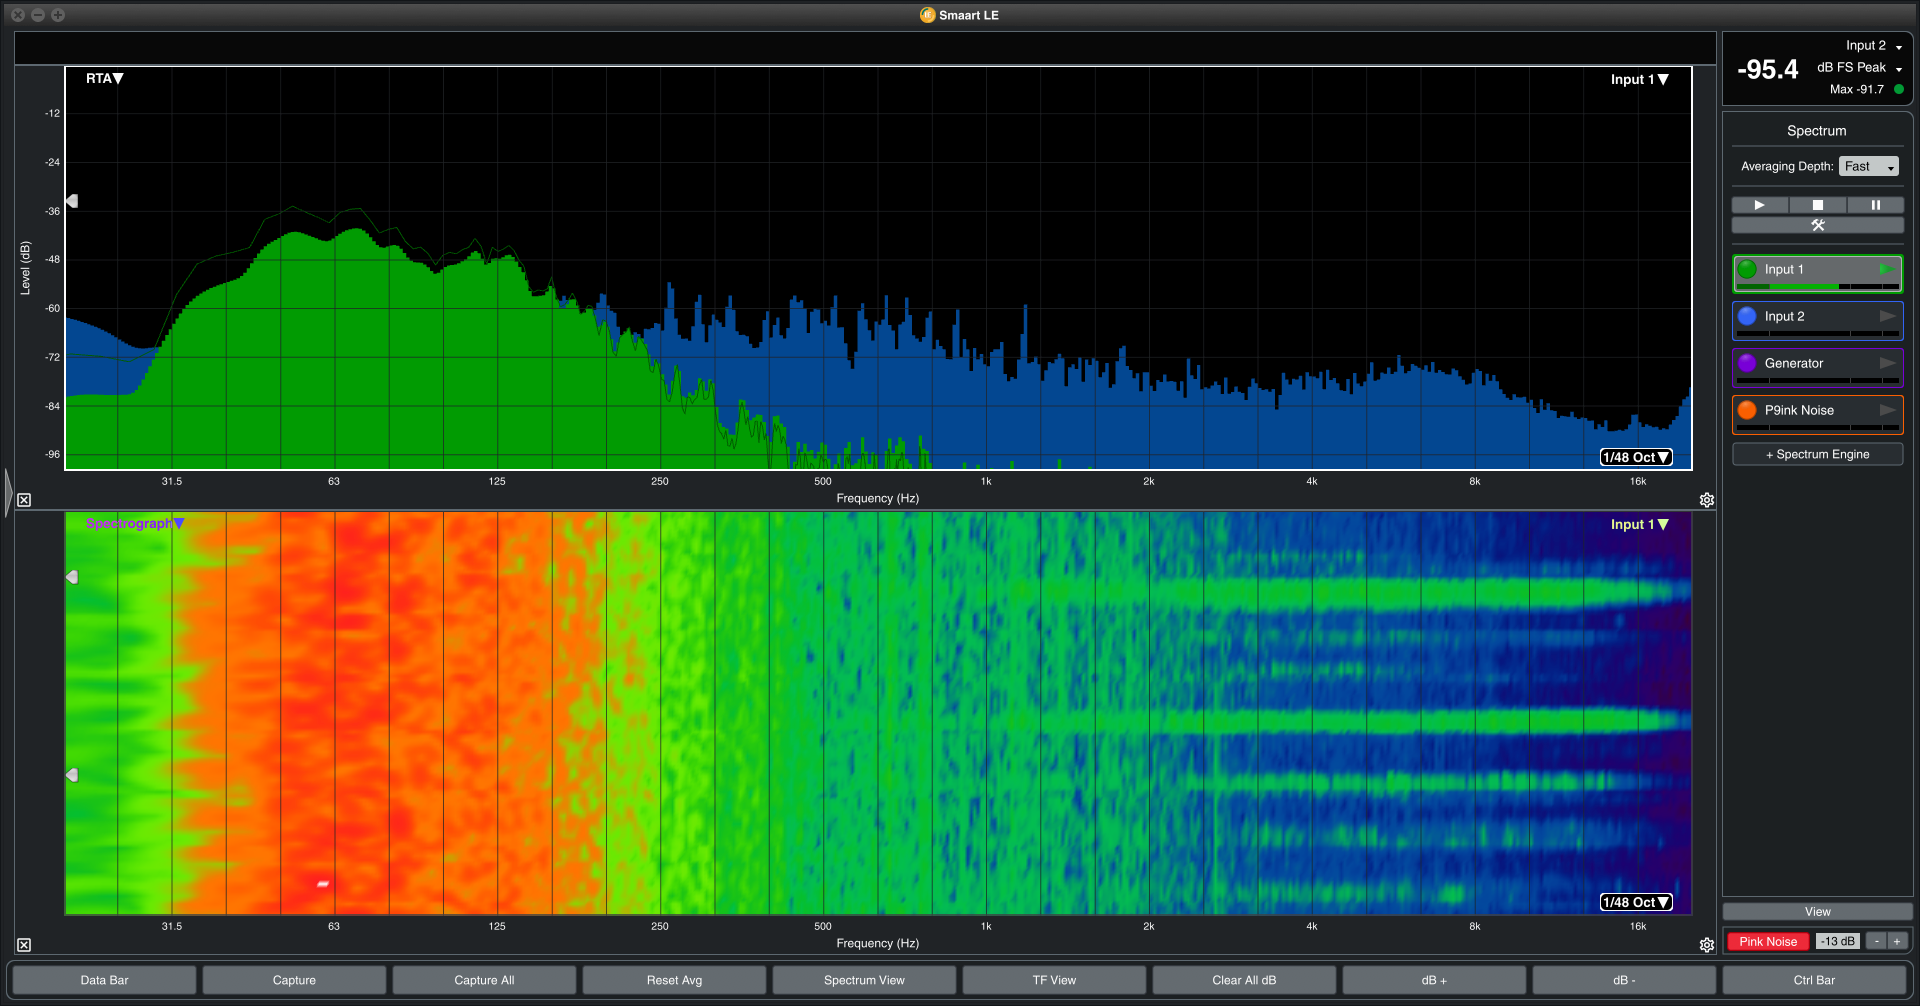Click Clear All dB button

pyautogui.click(x=1244, y=980)
